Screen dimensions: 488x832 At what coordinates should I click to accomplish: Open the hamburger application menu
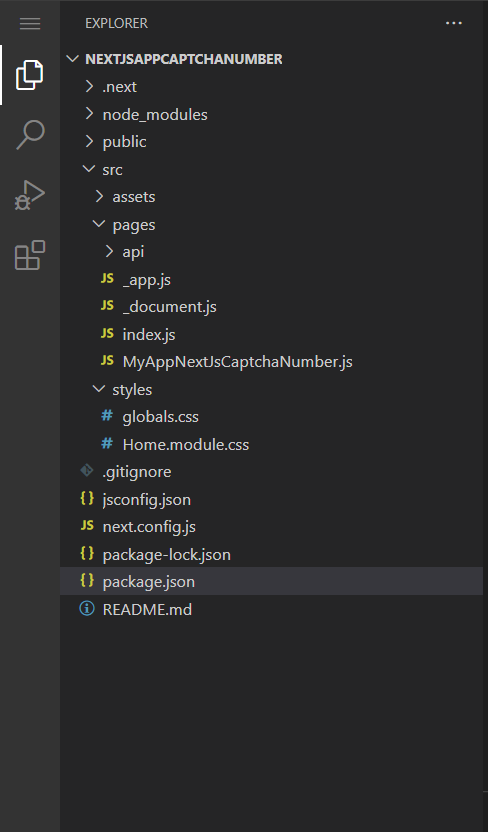click(30, 23)
